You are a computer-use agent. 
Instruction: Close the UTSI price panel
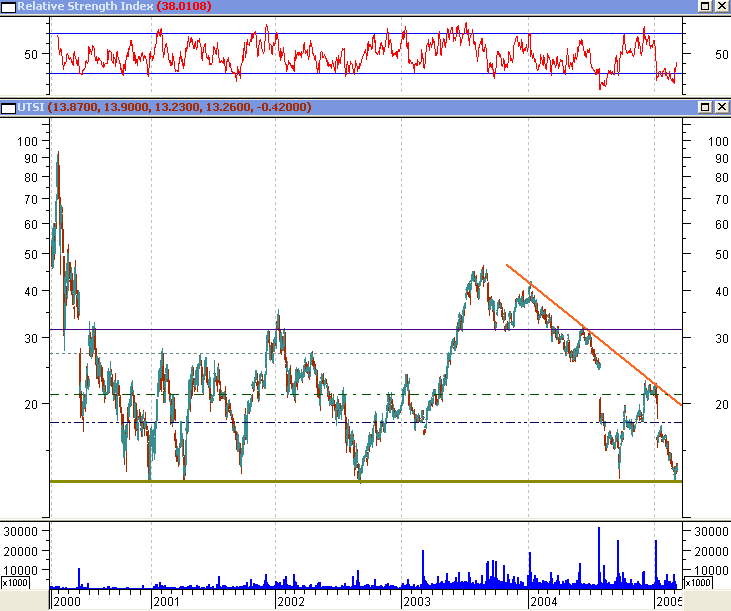722,107
